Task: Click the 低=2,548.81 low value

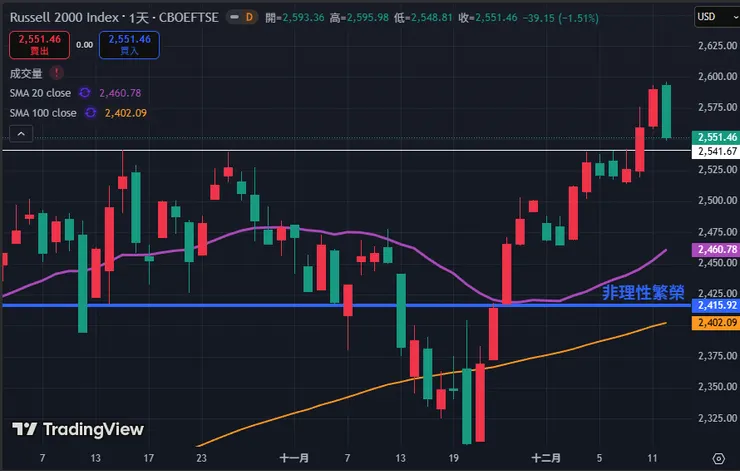Action: (423, 18)
